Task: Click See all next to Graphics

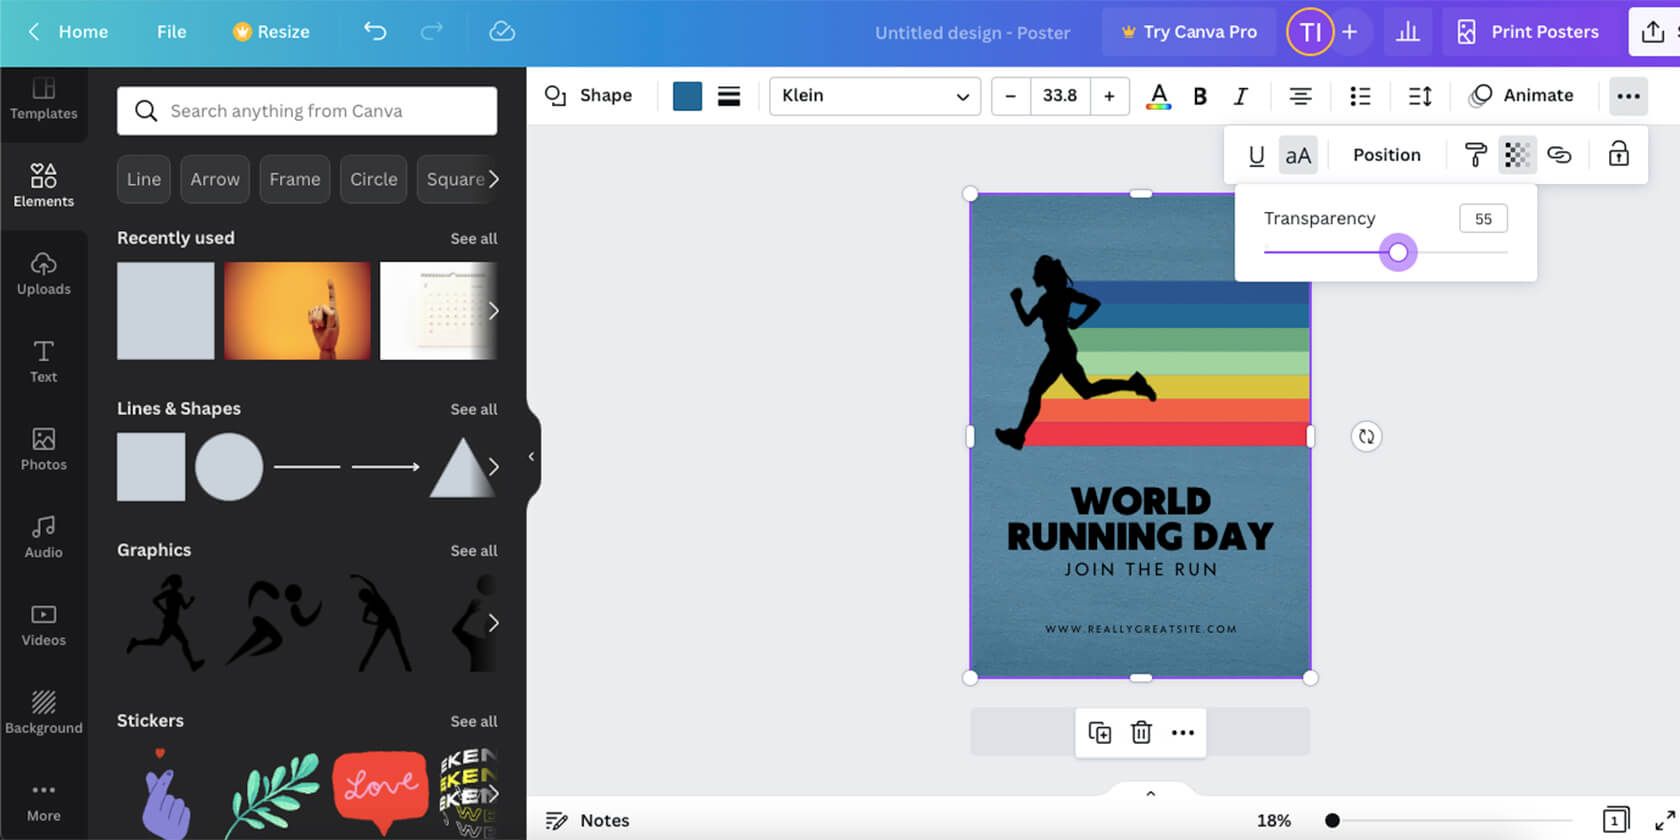Action: coord(473,551)
